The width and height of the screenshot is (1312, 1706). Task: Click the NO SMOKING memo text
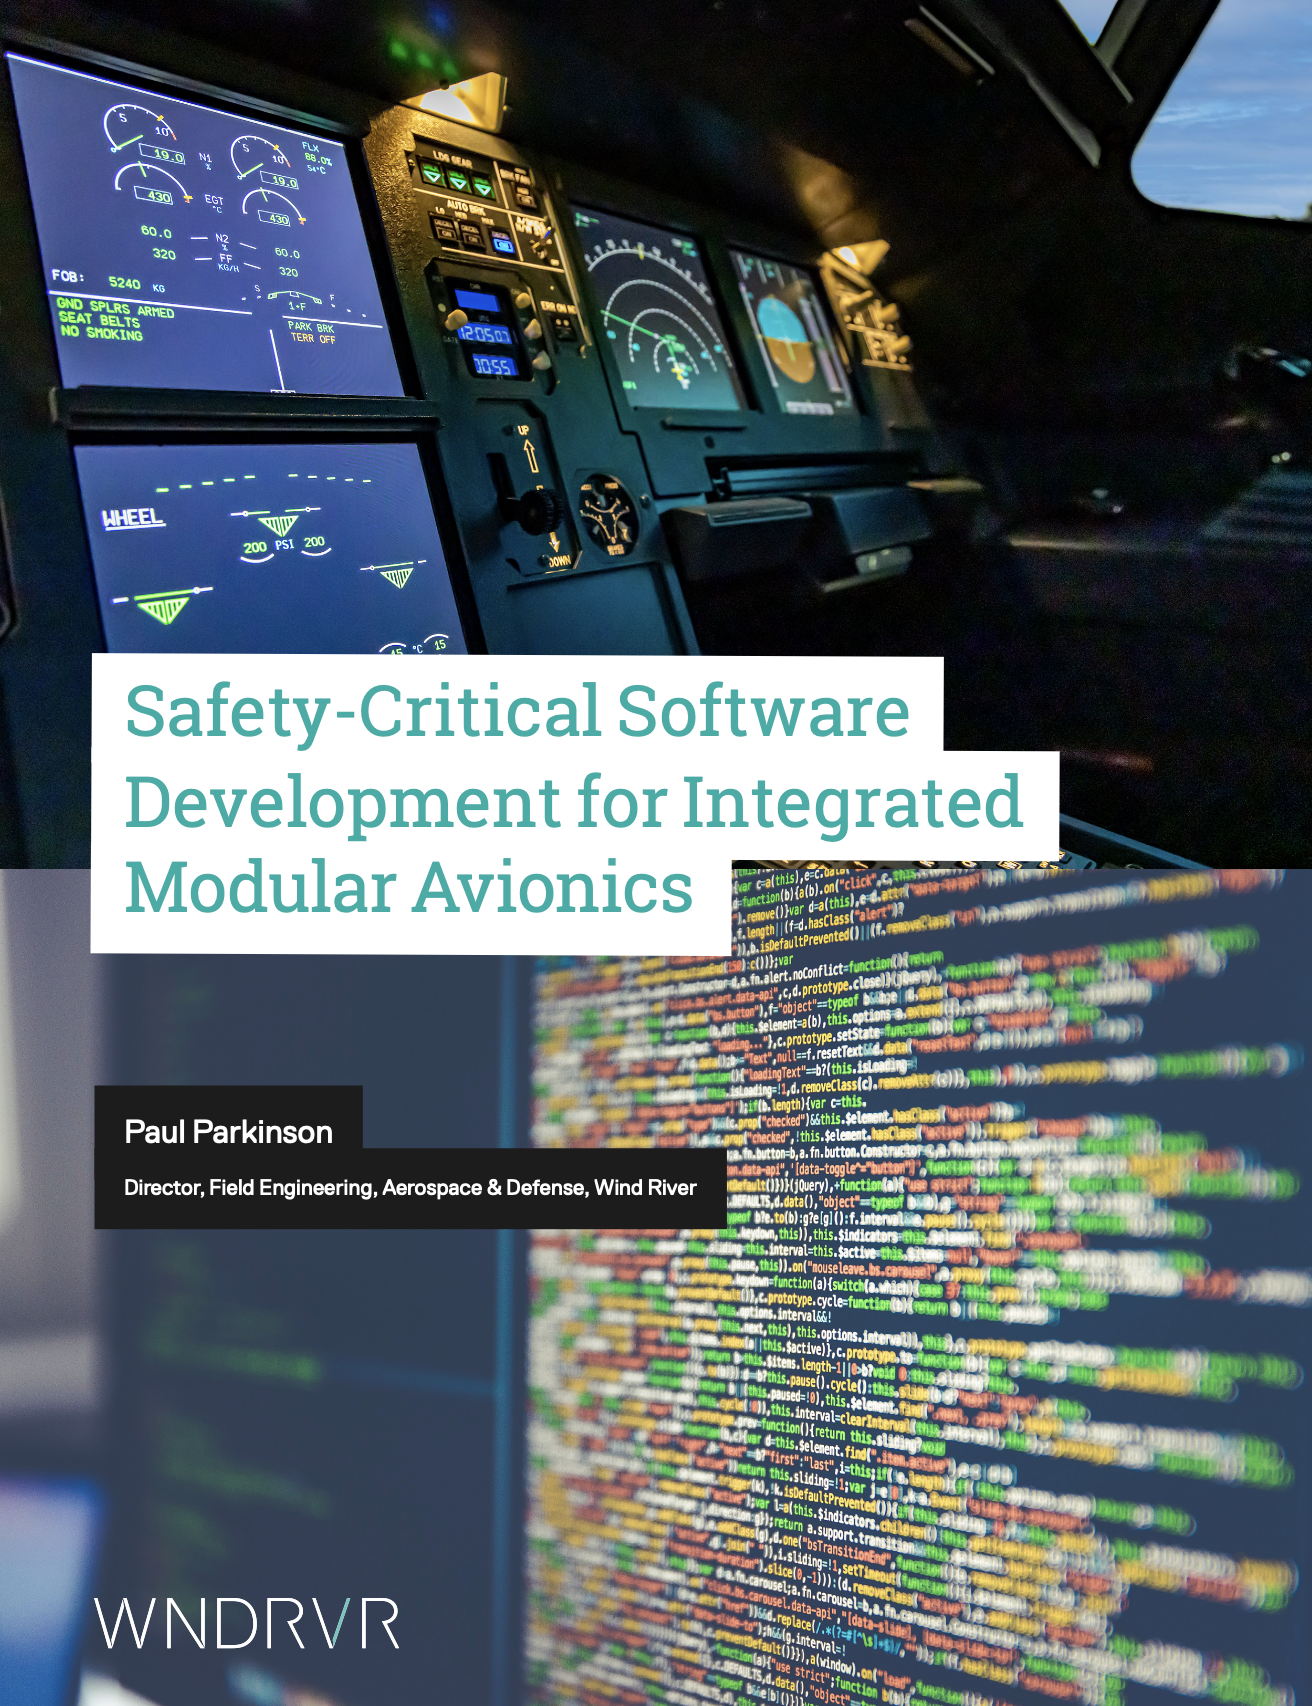[x=101, y=332]
